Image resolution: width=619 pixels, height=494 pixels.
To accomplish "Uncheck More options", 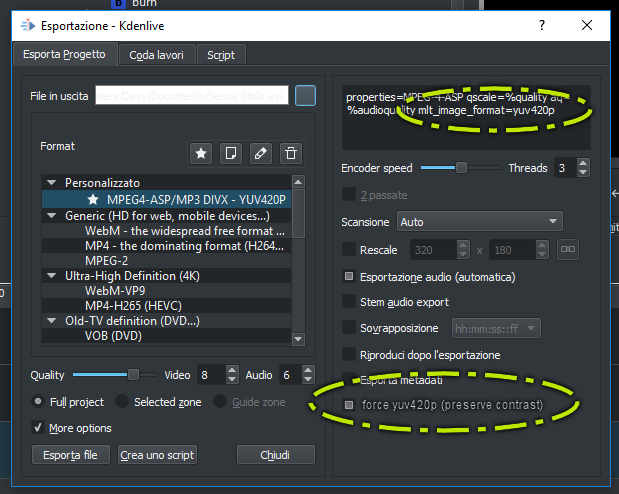I will (38, 428).
